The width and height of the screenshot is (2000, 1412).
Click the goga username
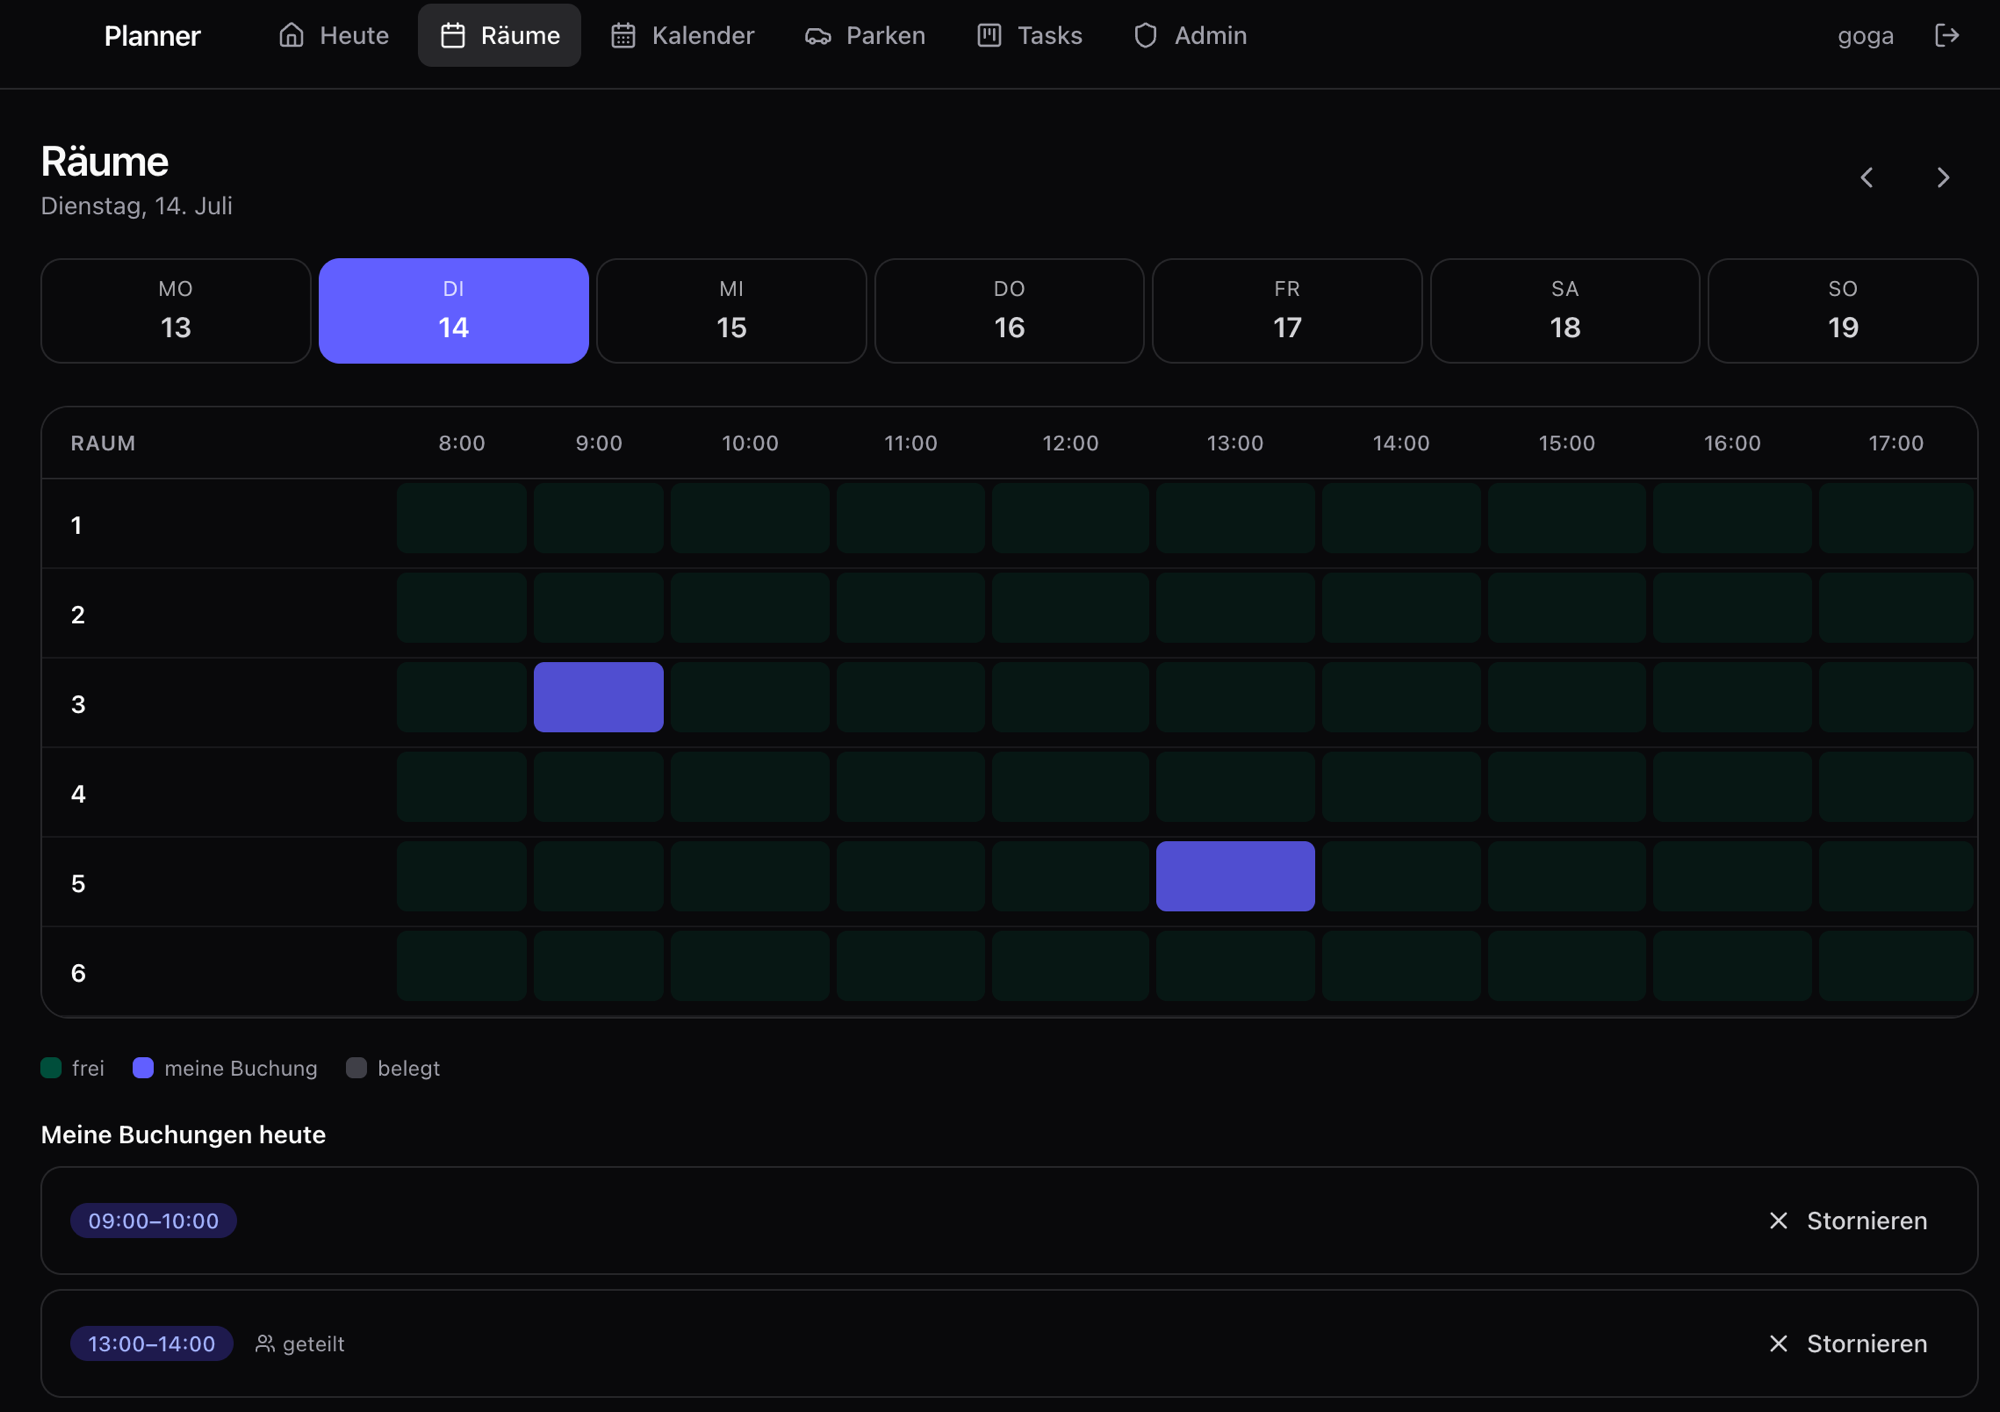[1865, 36]
